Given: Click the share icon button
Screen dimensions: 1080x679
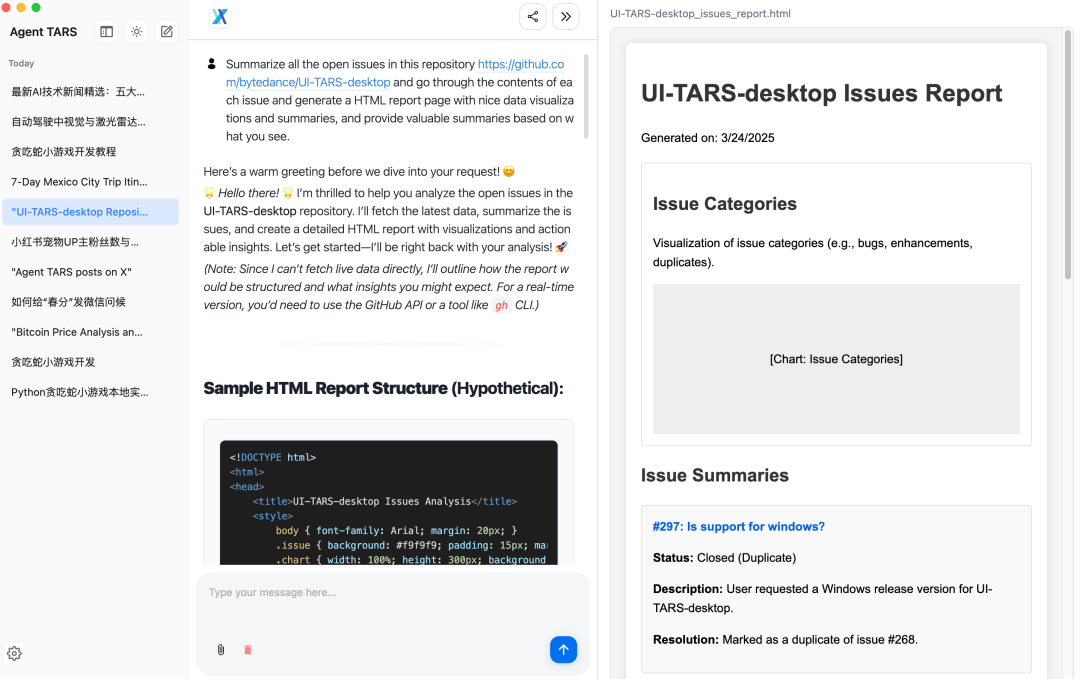Looking at the screenshot, I should 532,17.
